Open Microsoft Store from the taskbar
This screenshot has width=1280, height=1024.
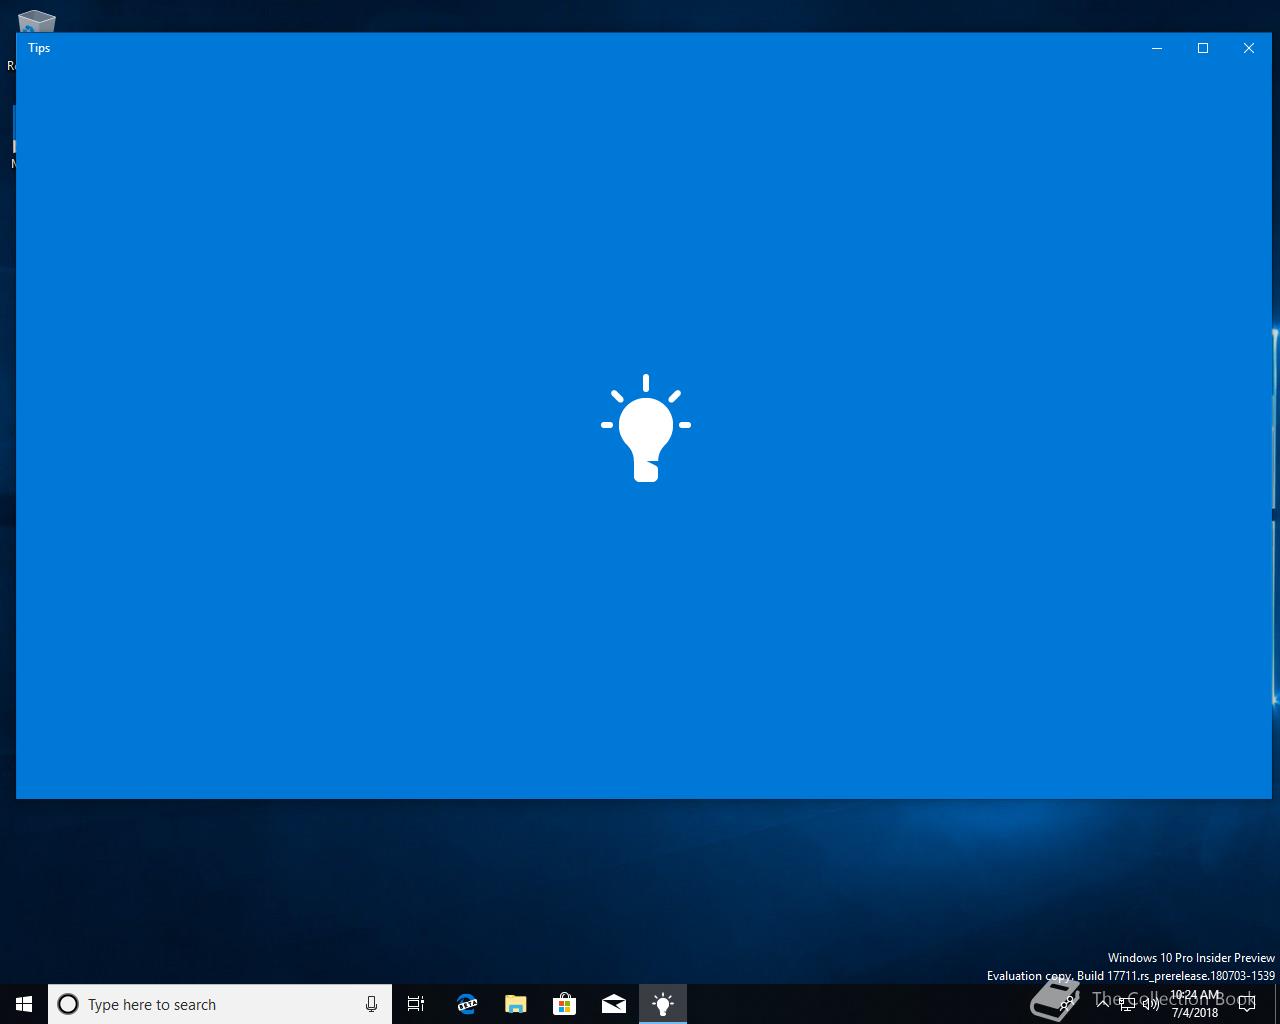[x=564, y=1004]
